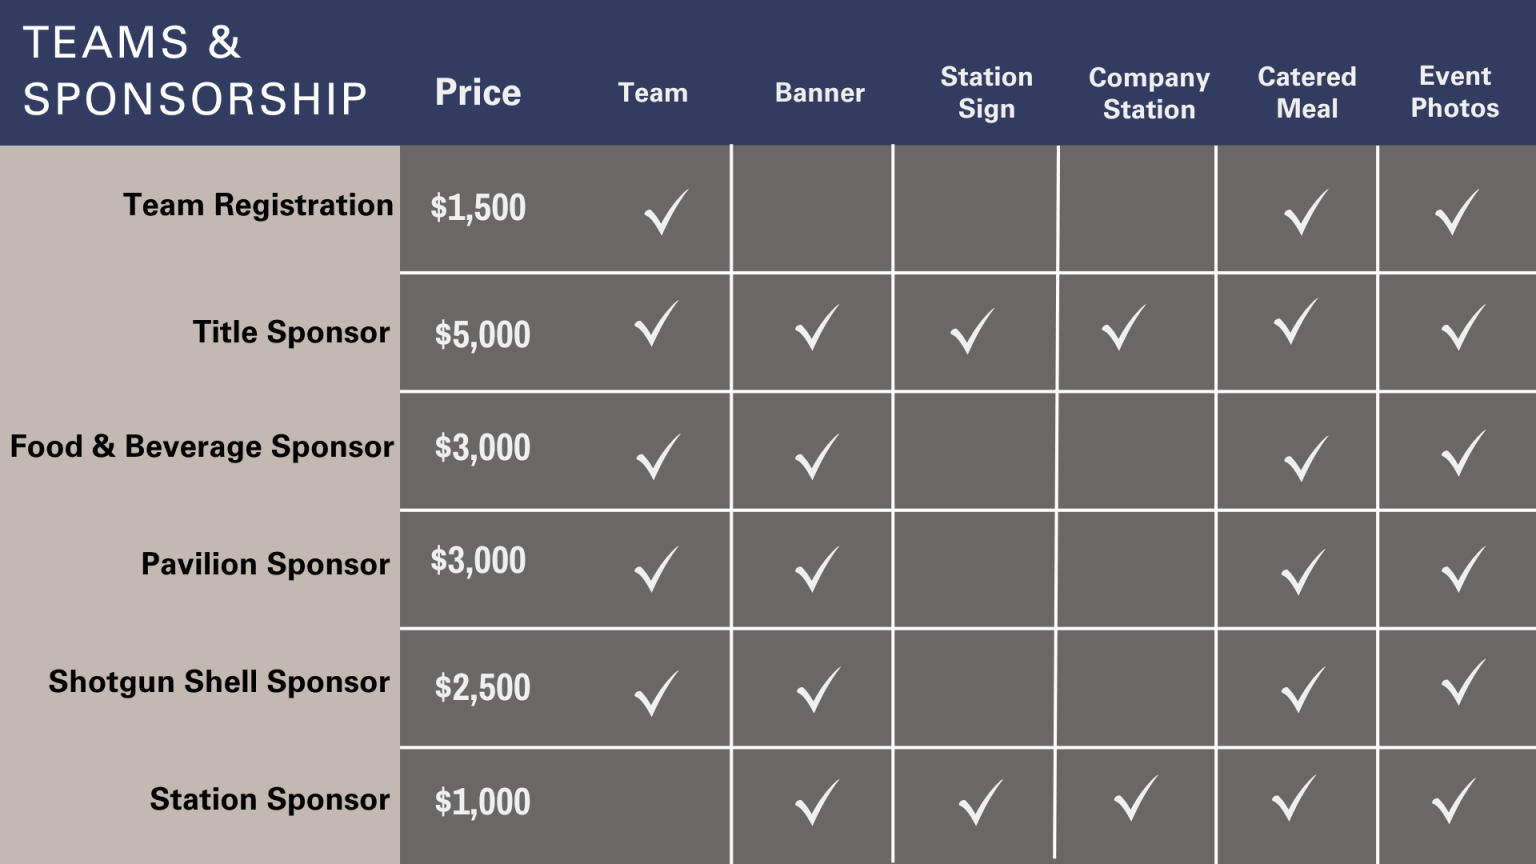Click the $5,000 Title Sponsor price
The image size is (1536, 864).
pos(482,335)
